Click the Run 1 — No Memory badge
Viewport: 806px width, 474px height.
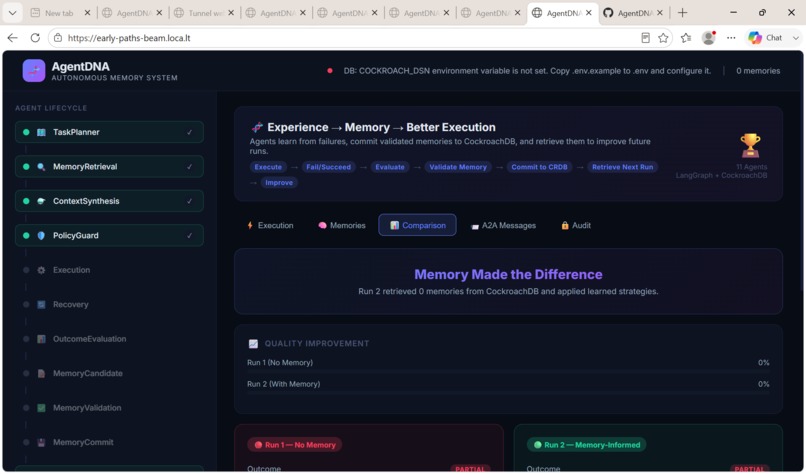295,445
